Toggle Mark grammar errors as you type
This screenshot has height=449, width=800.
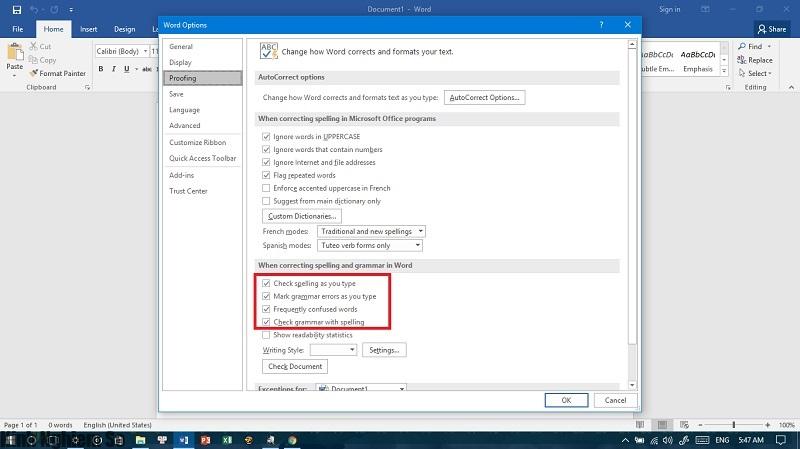(266, 296)
